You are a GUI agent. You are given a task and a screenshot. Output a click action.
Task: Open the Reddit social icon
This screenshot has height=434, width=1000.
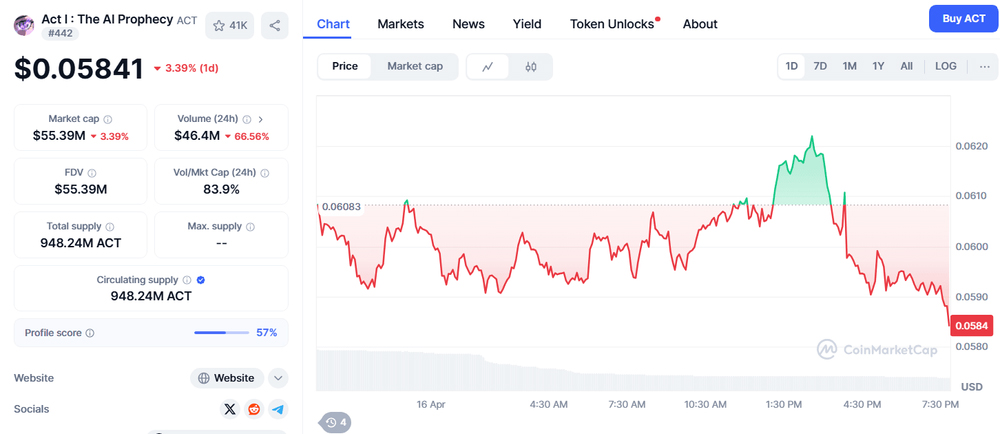[254, 409]
